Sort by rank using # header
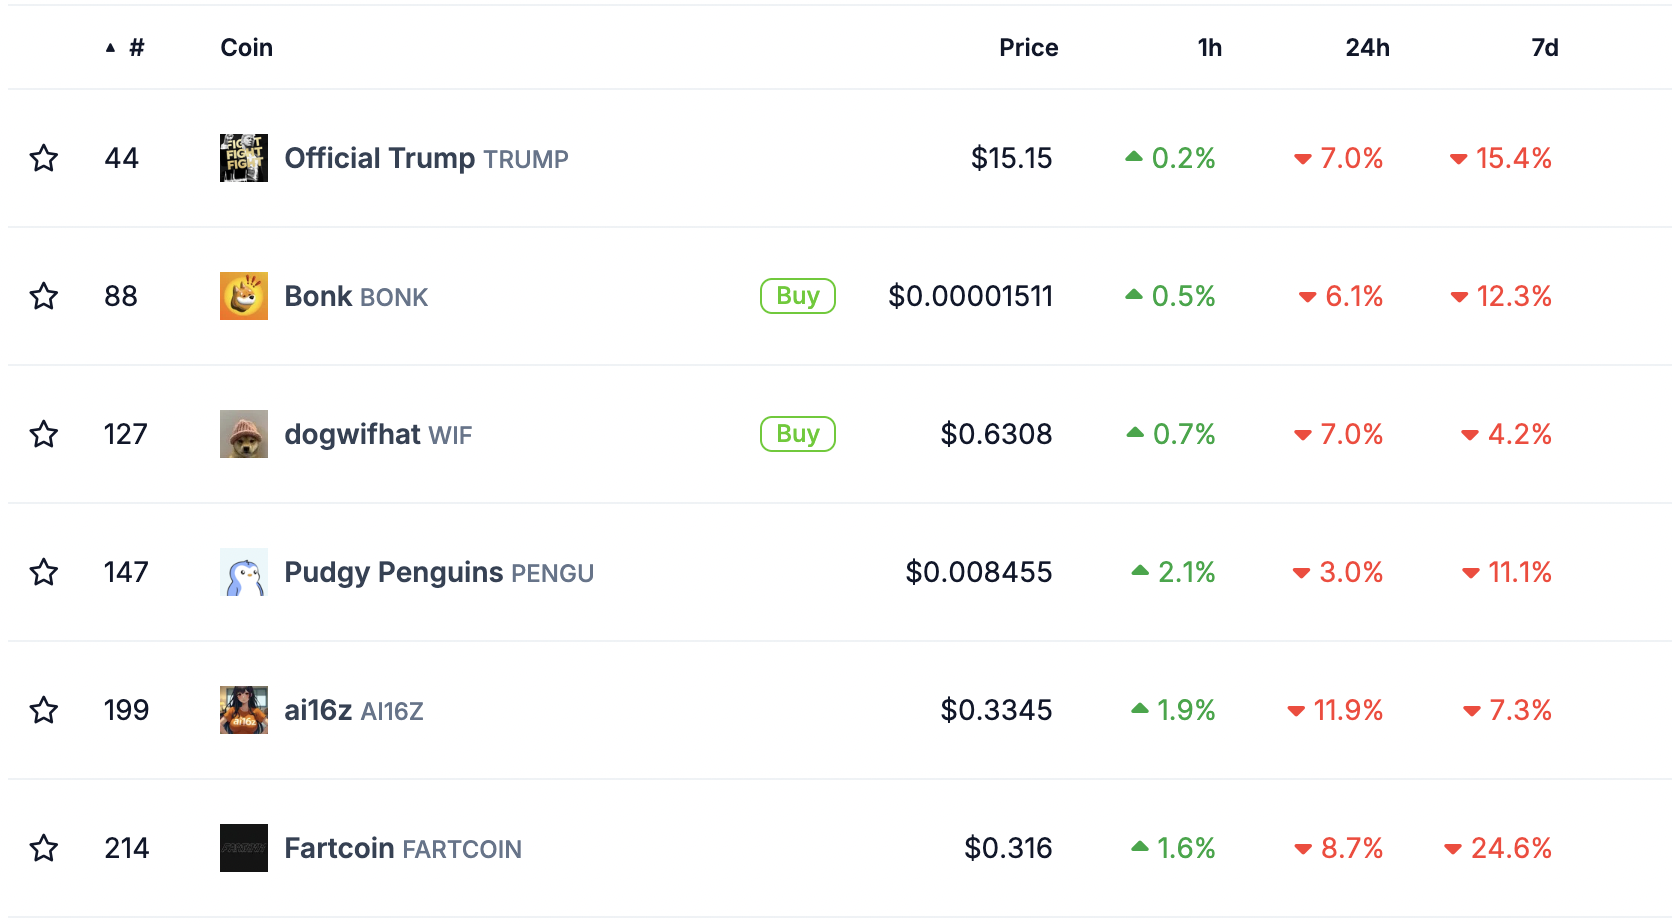The width and height of the screenshot is (1672, 924). click(136, 48)
